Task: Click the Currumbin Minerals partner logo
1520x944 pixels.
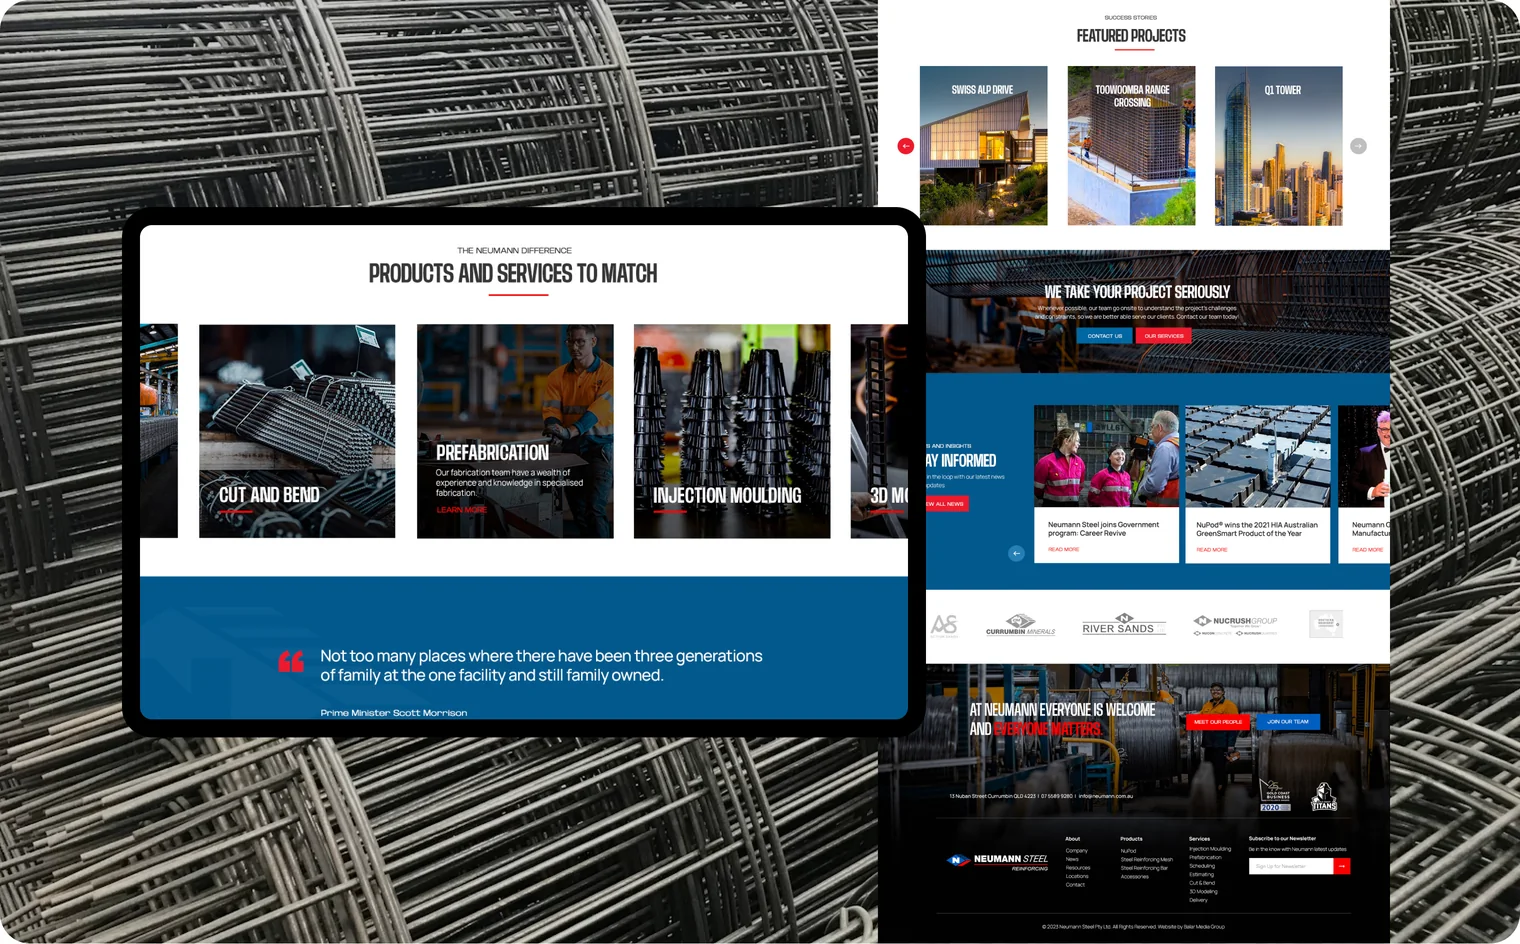Action: [x=1020, y=625]
